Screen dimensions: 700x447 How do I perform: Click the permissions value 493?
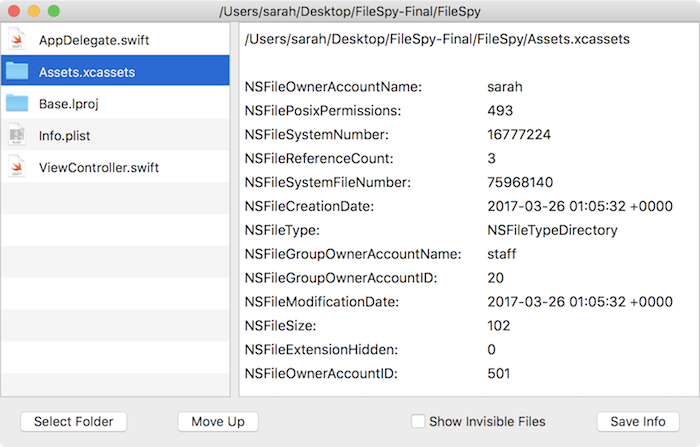coord(500,111)
